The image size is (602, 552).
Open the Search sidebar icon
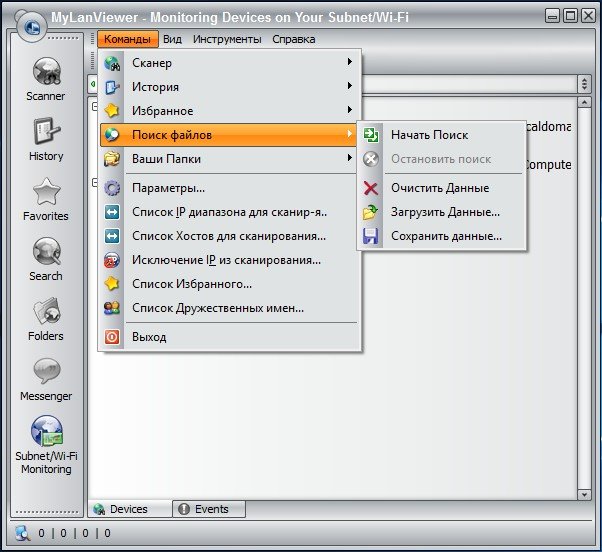(x=46, y=251)
